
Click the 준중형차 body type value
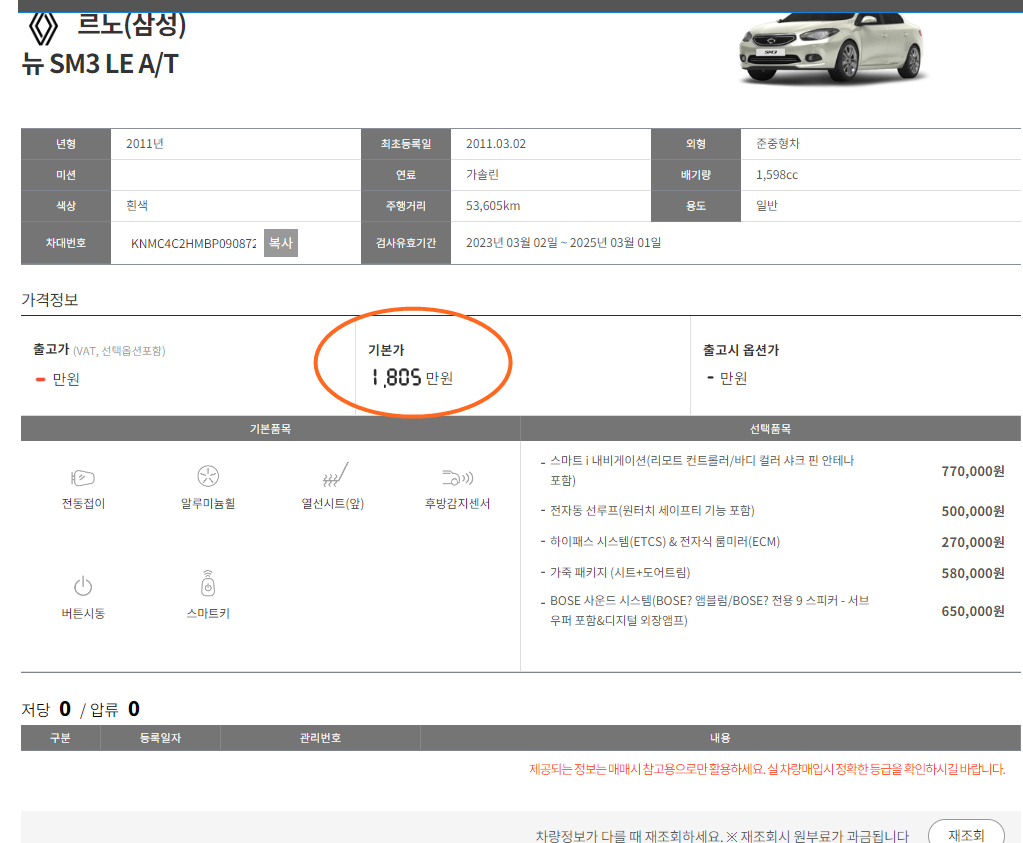(x=778, y=144)
